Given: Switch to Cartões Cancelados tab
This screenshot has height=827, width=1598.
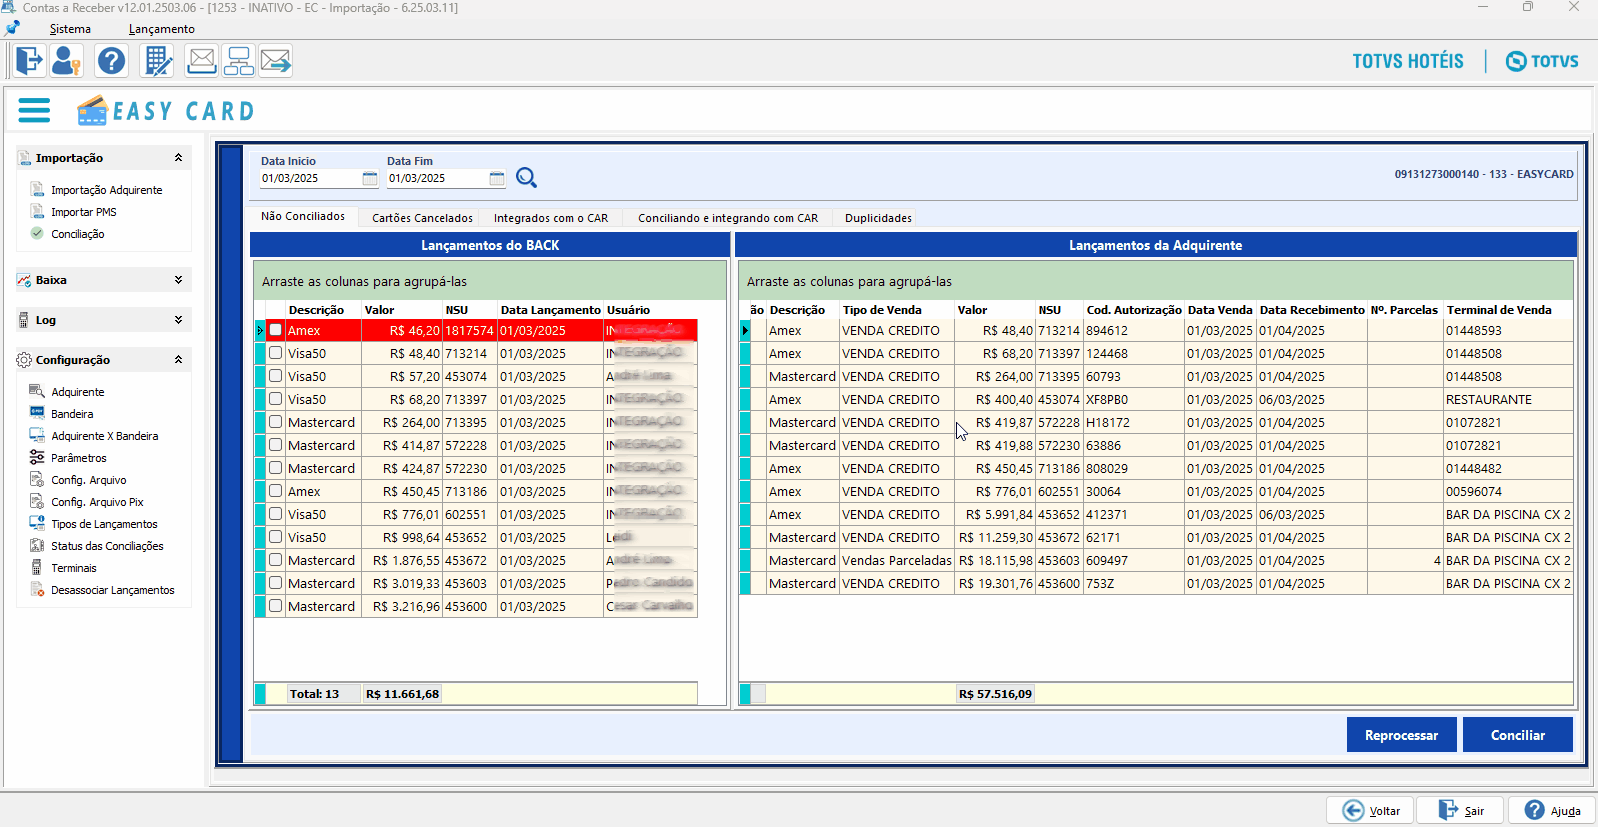Looking at the screenshot, I should point(422,218).
